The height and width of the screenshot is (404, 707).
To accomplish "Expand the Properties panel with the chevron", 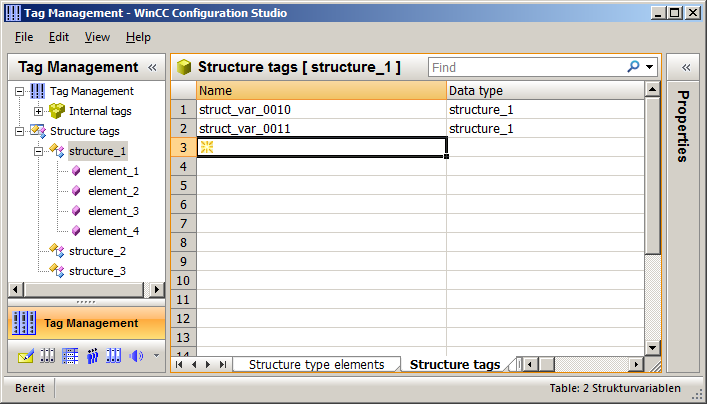I will click(686, 67).
